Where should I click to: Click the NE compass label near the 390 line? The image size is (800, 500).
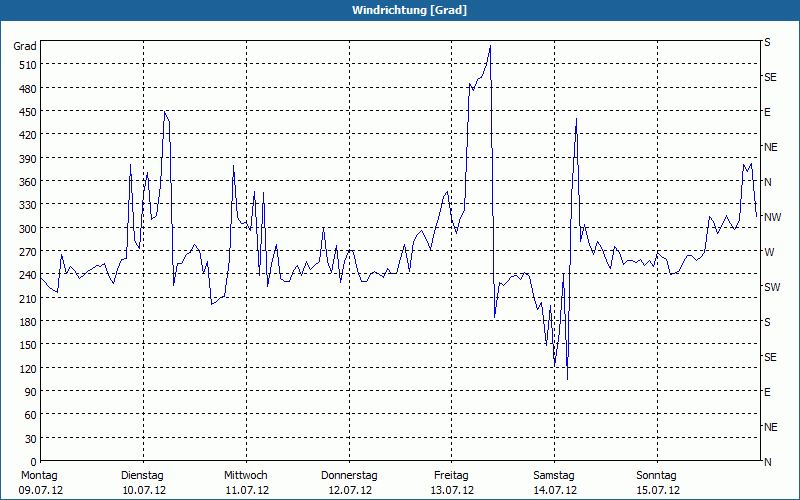pyautogui.click(x=771, y=147)
